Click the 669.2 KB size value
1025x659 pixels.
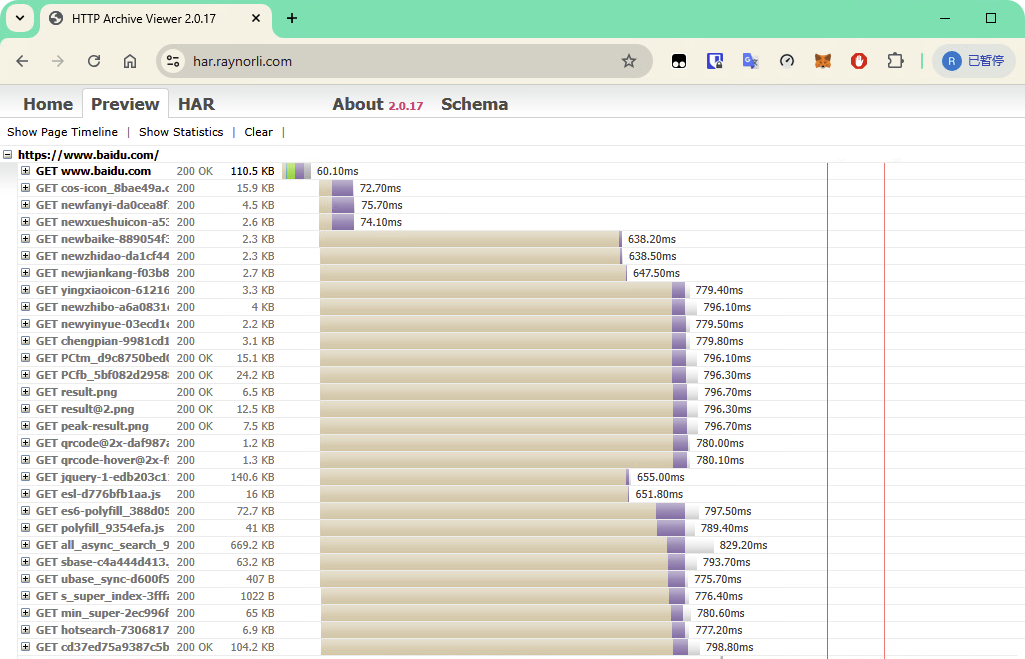coord(252,545)
